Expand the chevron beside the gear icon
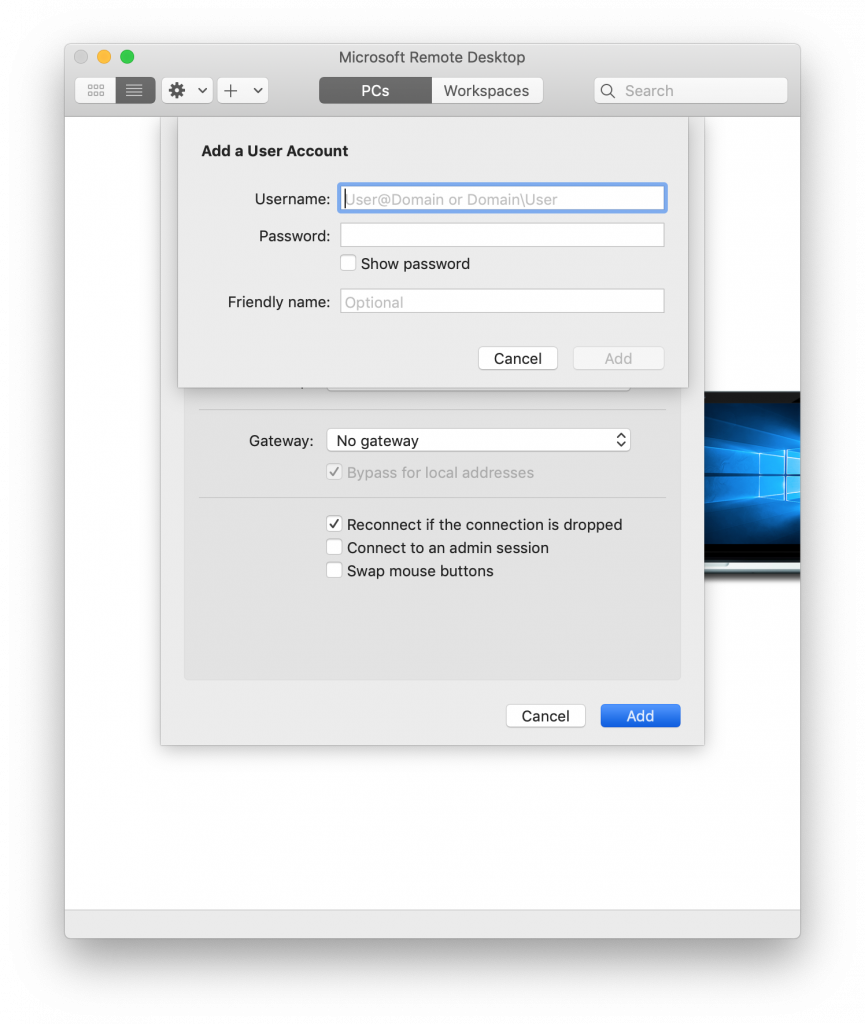This screenshot has height=1024, width=865. point(203,91)
